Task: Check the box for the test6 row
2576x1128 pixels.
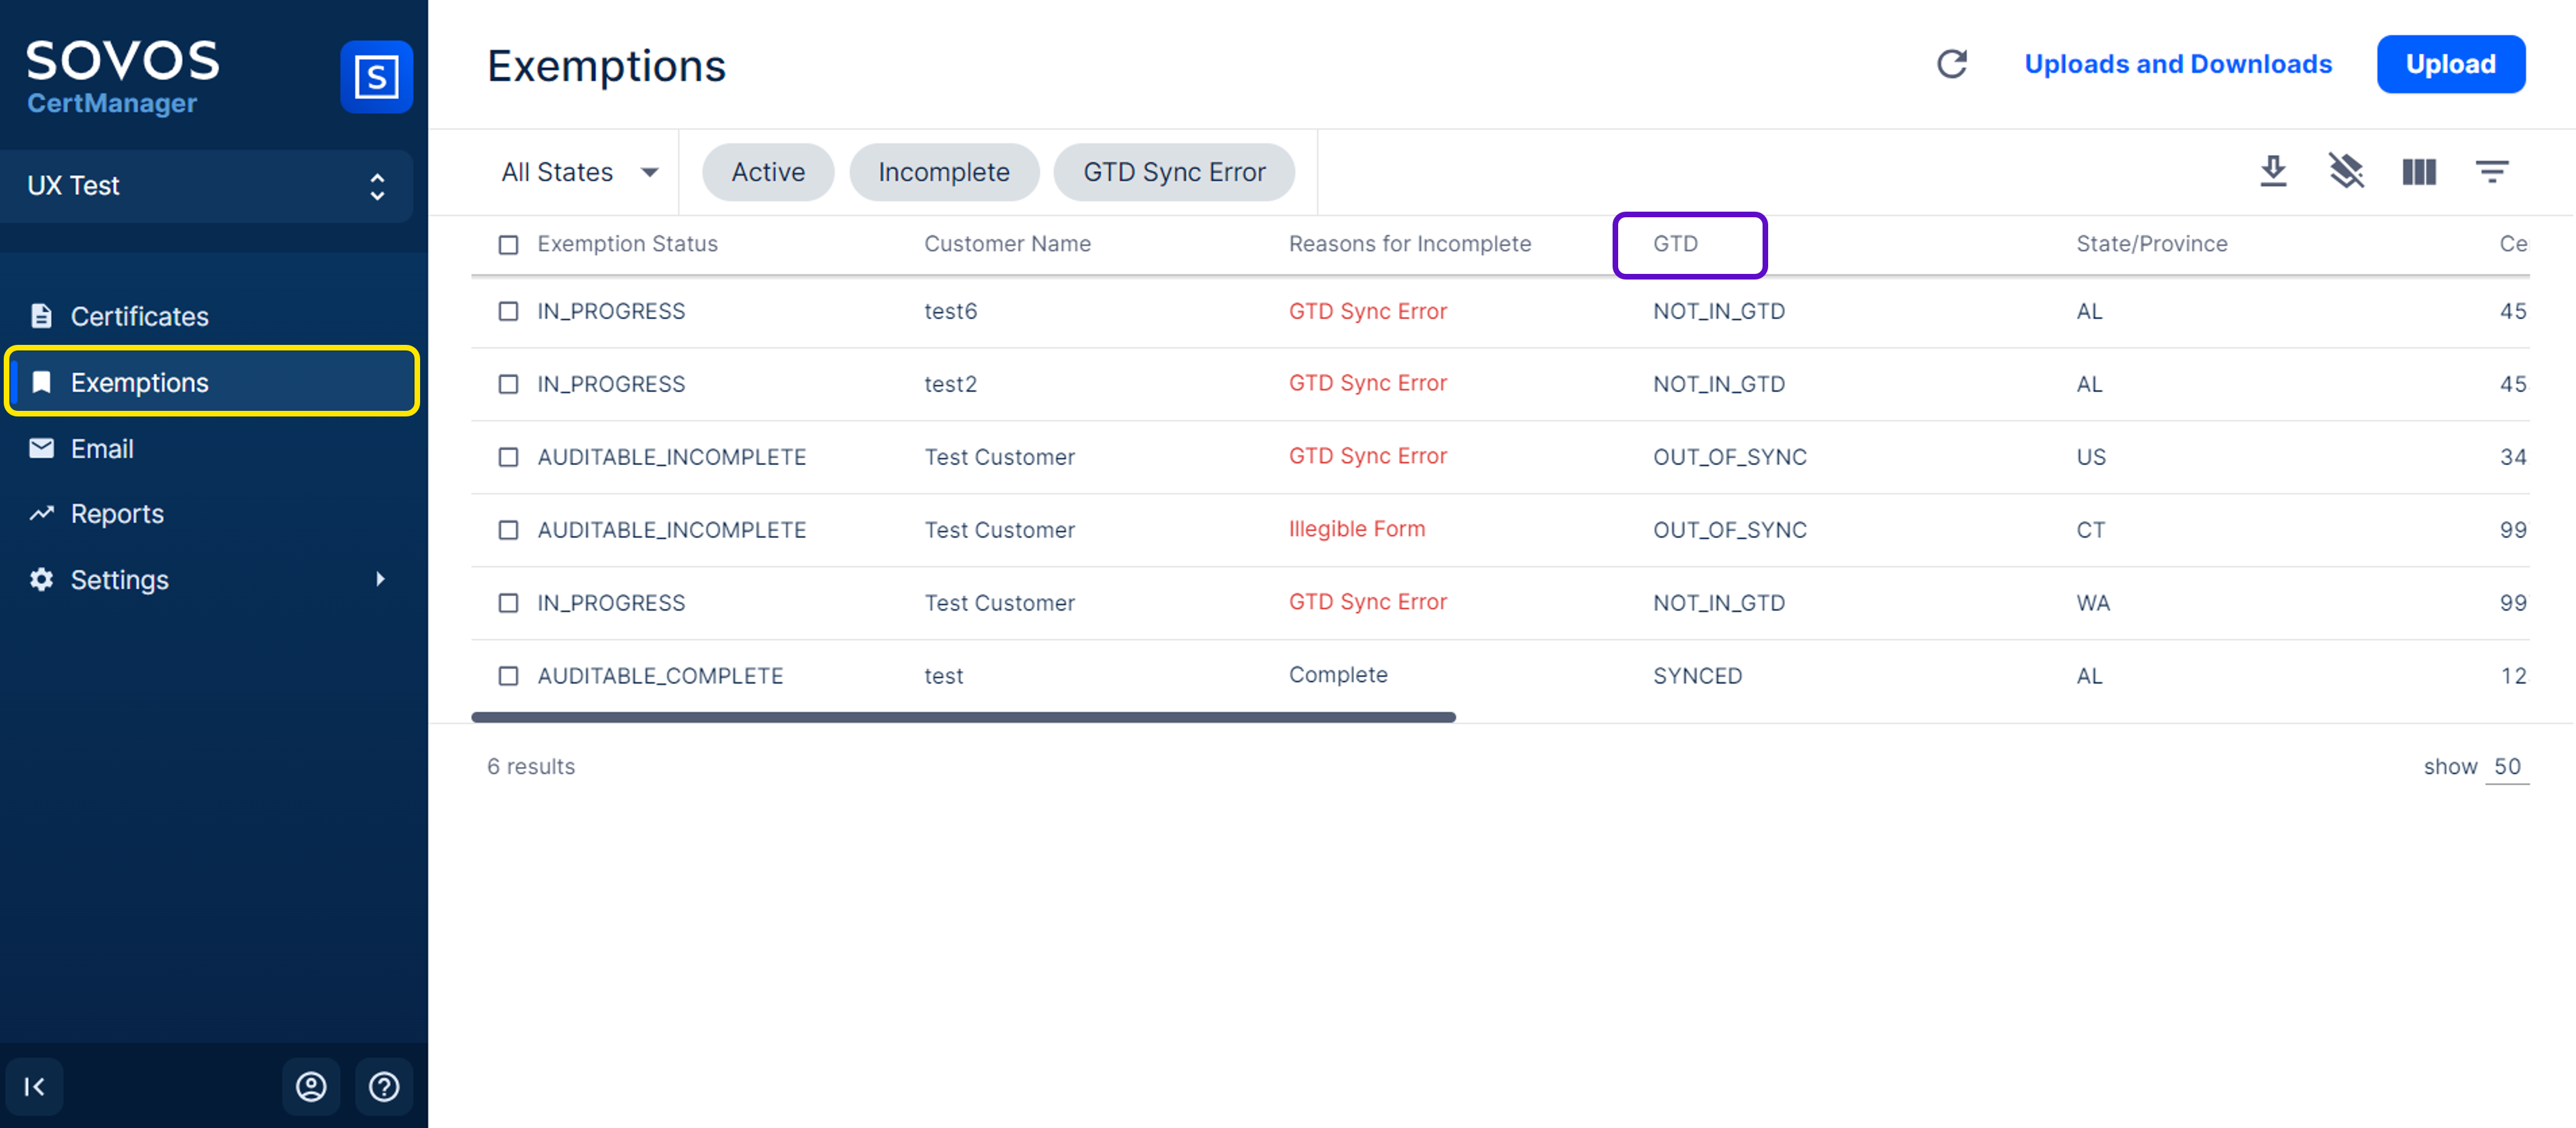Action: pos(508,311)
